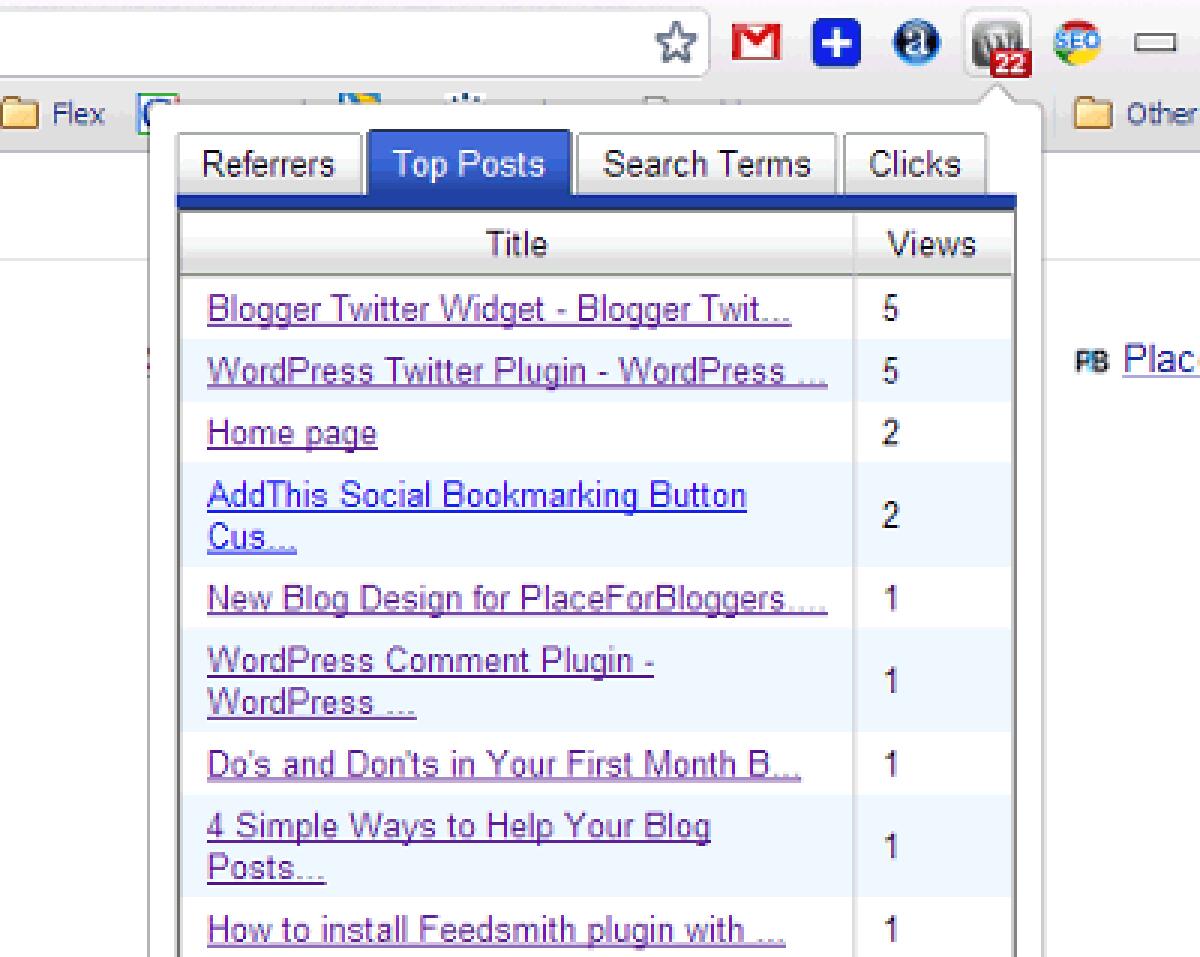Open the Home page link
This screenshot has width=1200, height=957.
292,434
